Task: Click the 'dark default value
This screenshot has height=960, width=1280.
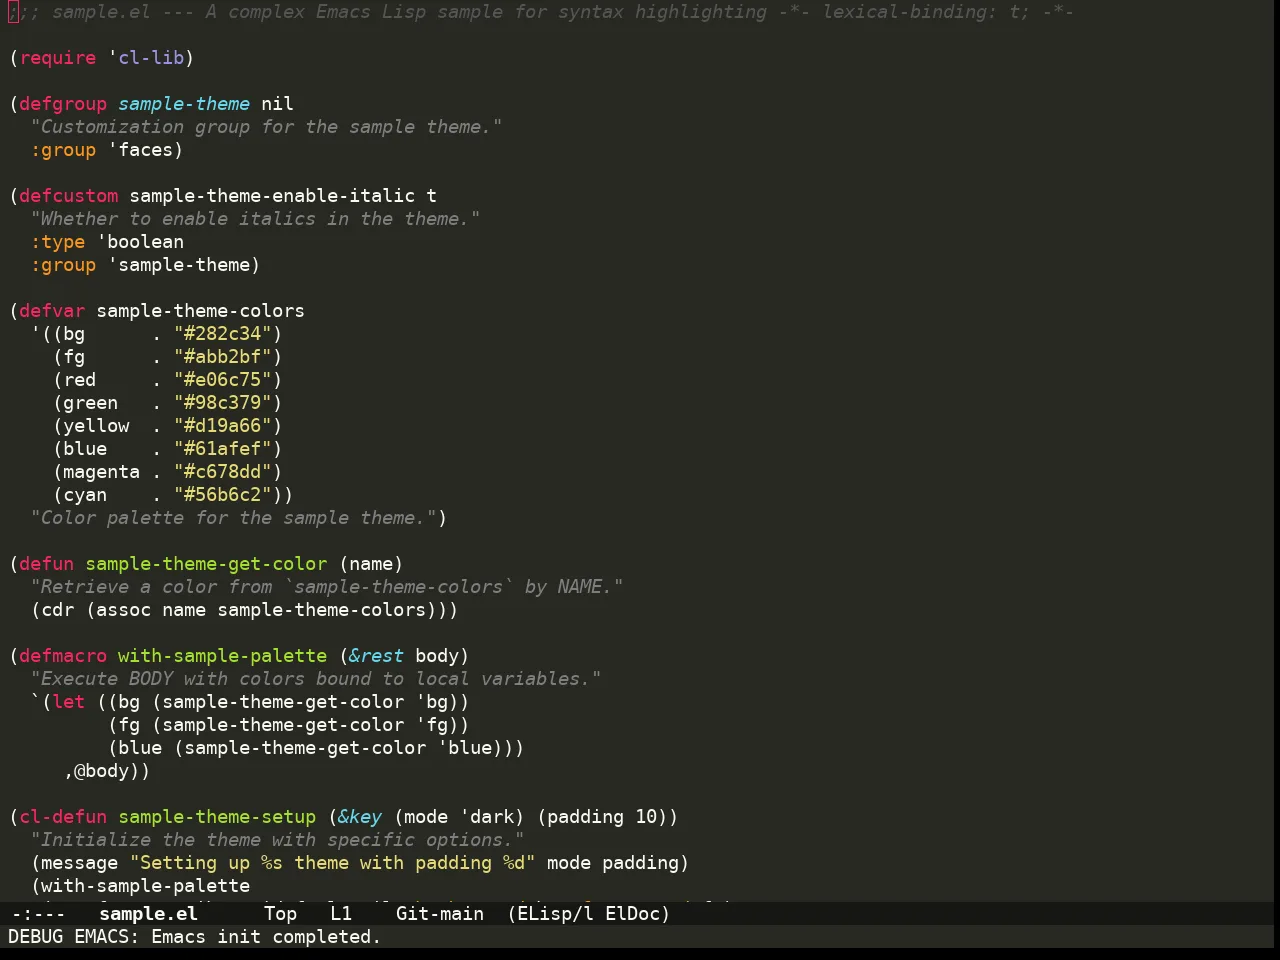Action: pos(487,817)
